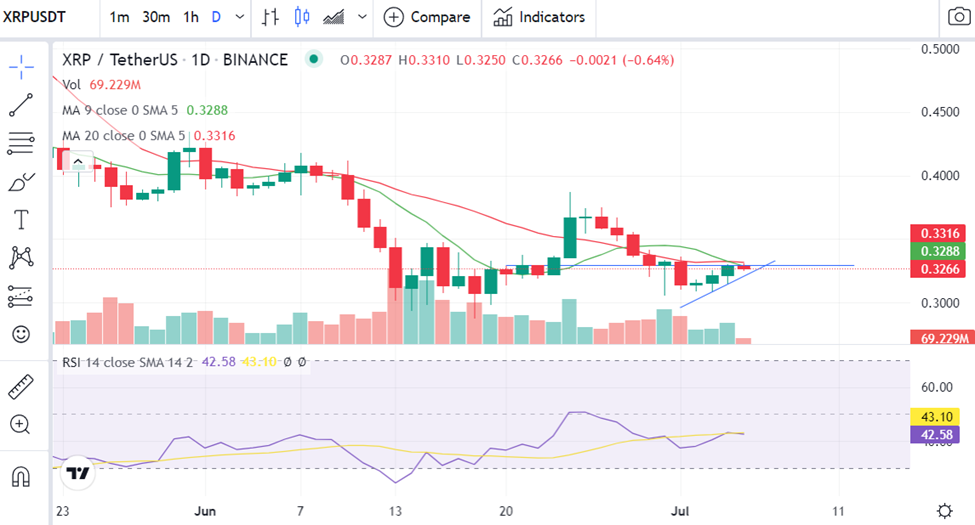The height and width of the screenshot is (525, 975).
Task: Select the crosshair cursor tool
Action: (21, 67)
